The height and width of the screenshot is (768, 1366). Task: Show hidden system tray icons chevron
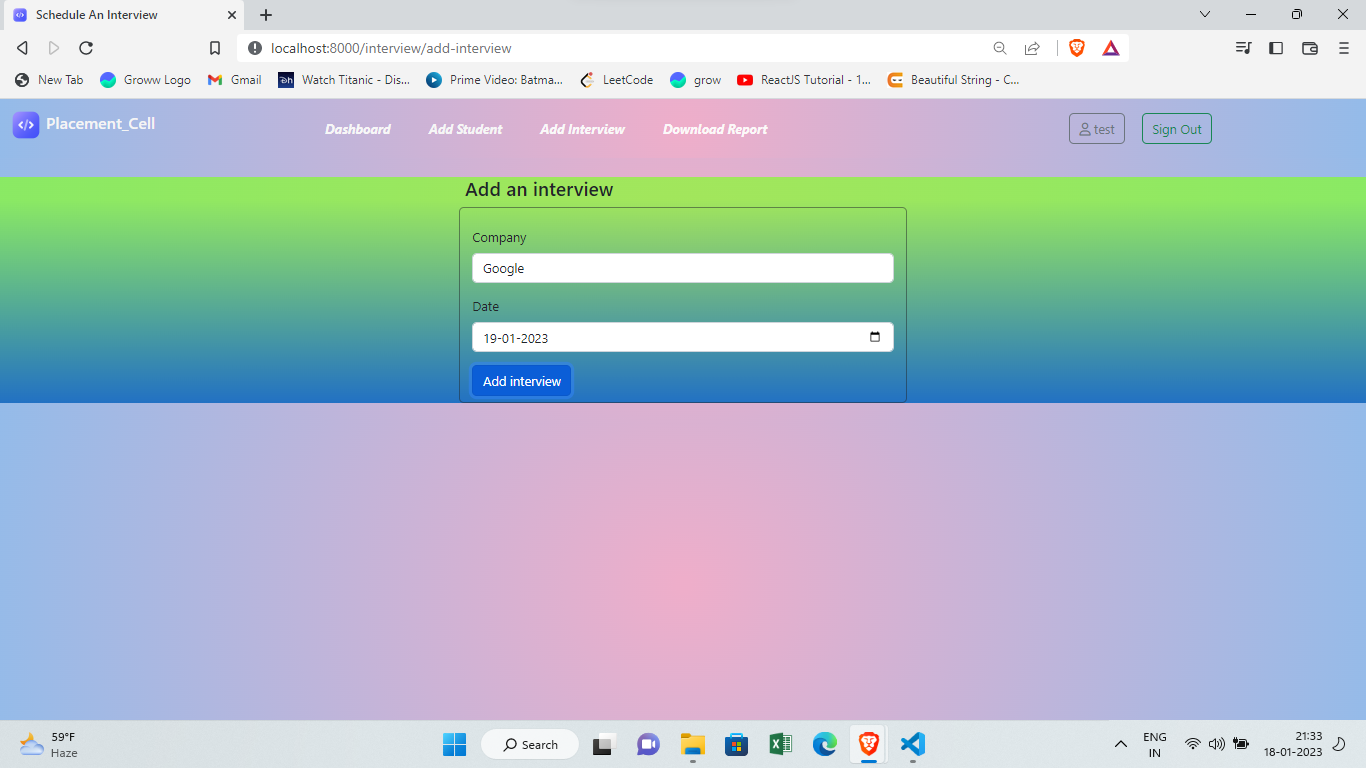pyautogui.click(x=1121, y=744)
